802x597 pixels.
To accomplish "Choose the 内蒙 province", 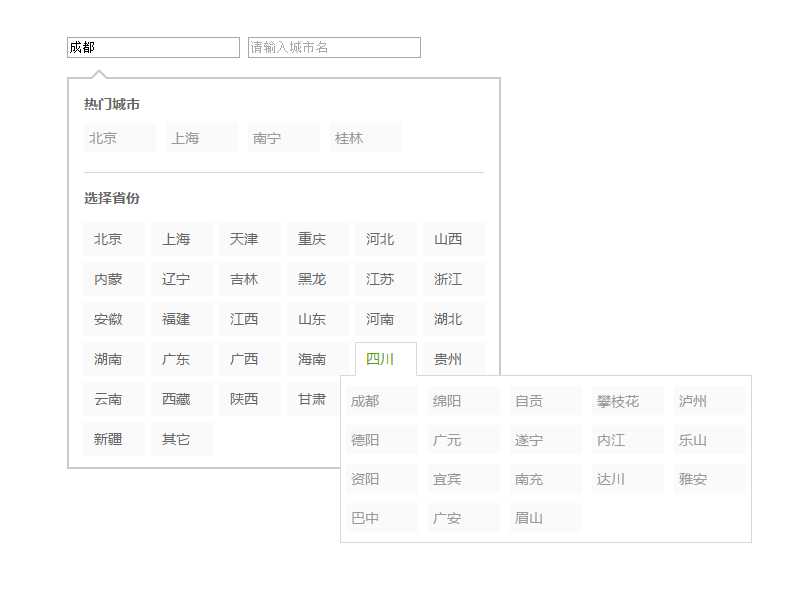I will 114,279.
